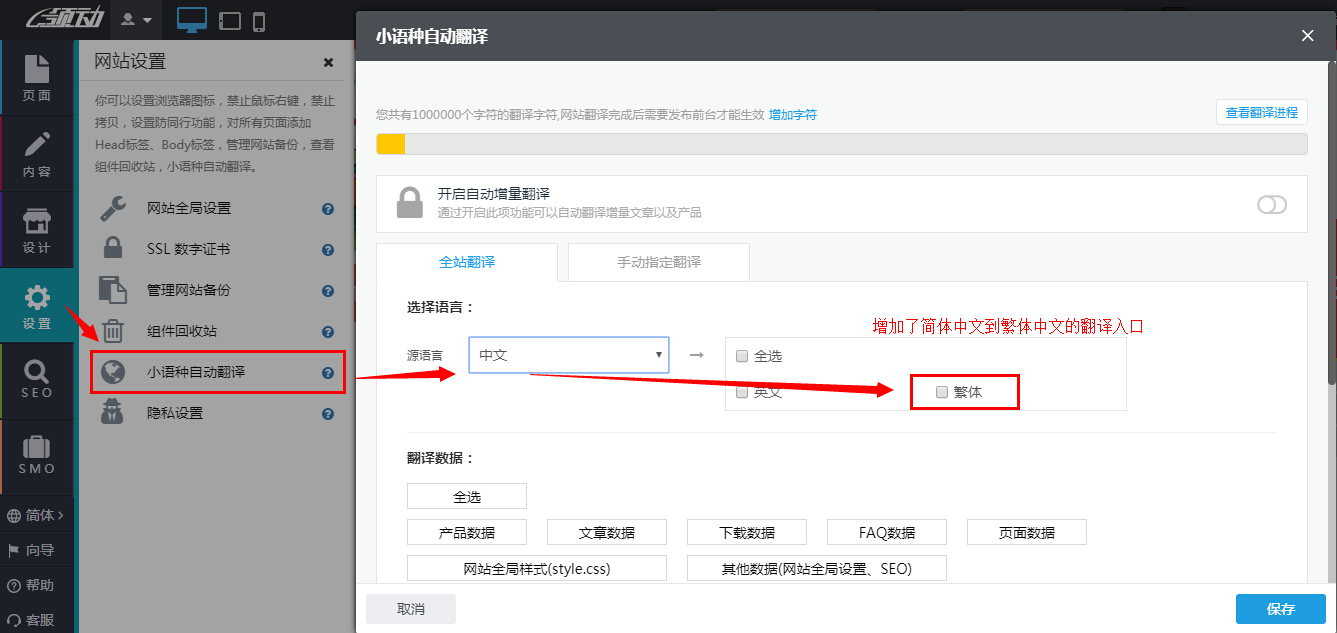Select the 小语种自动翻译 globe icon

point(113,372)
